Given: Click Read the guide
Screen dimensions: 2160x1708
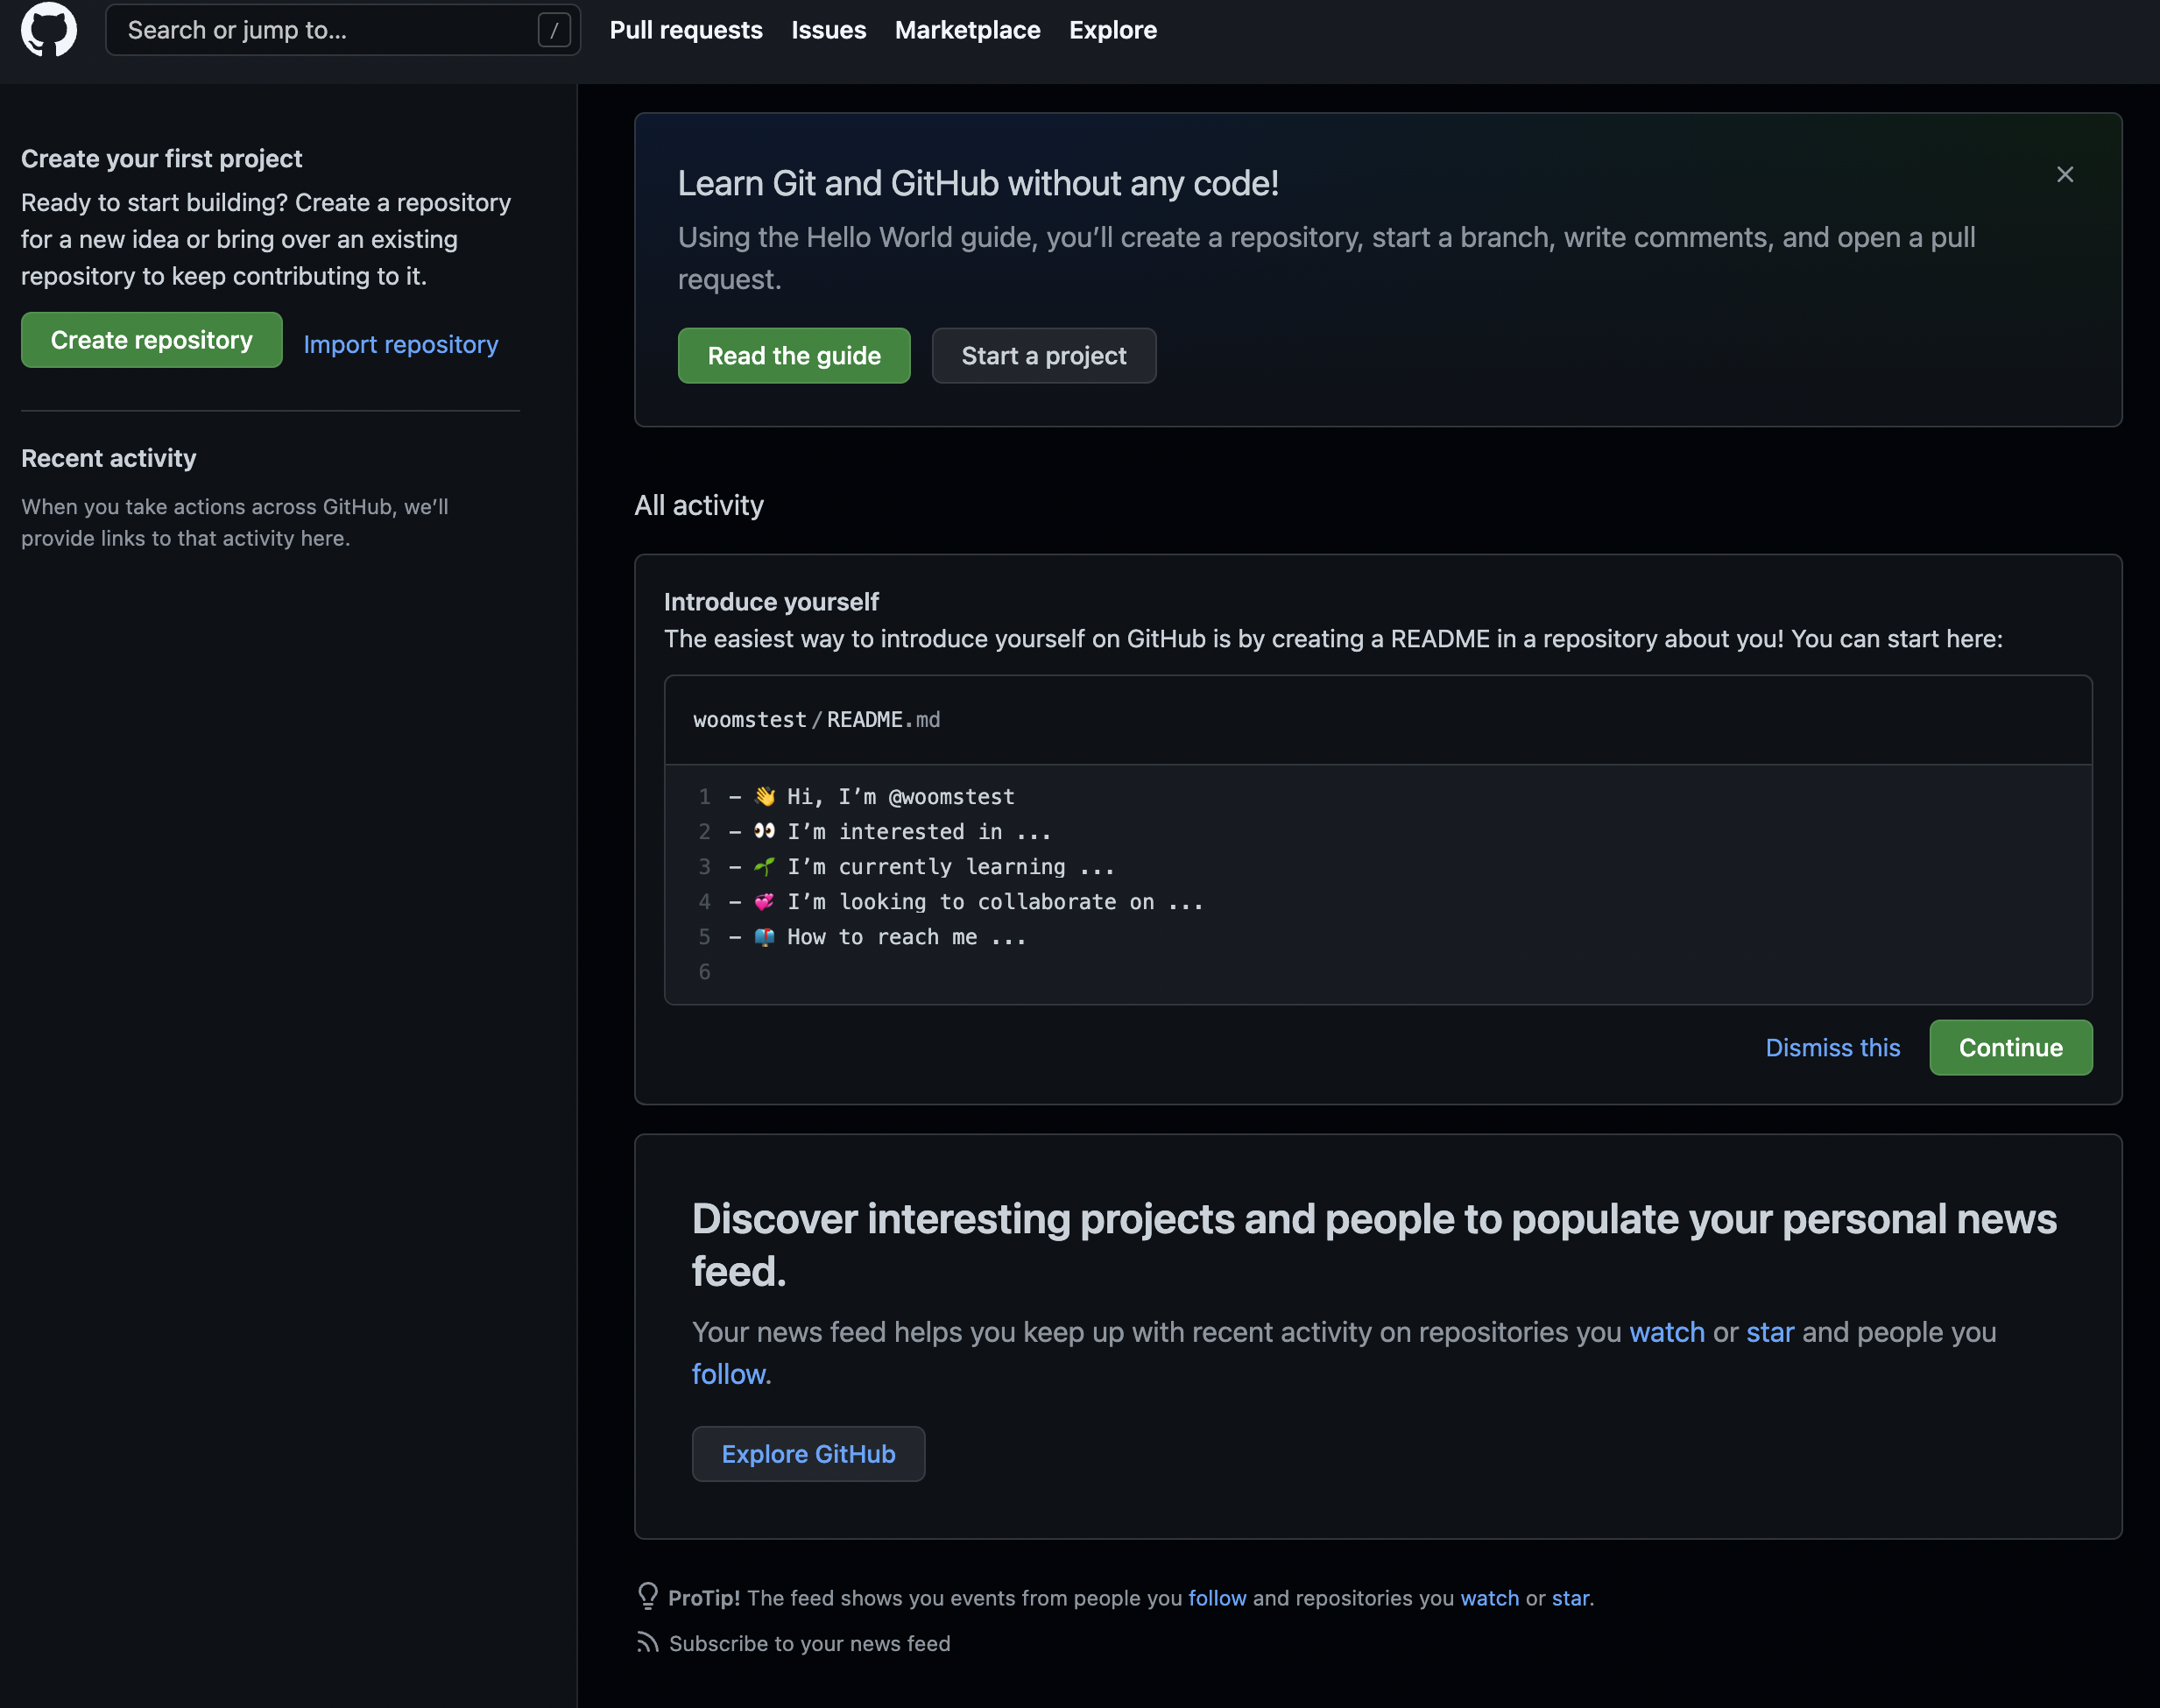Looking at the screenshot, I should (793, 355).
